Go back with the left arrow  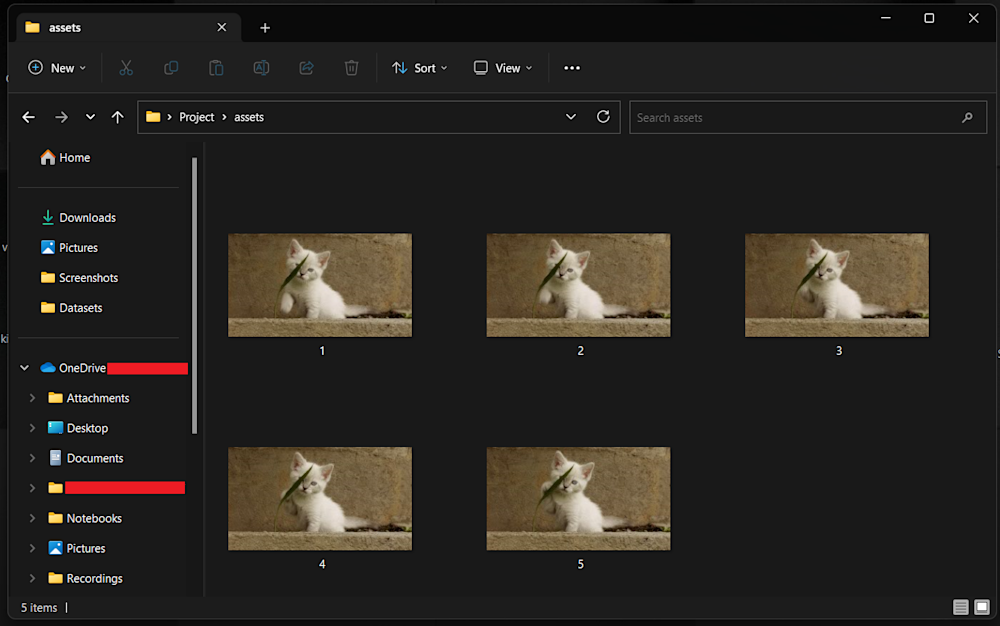click(29, 117)
